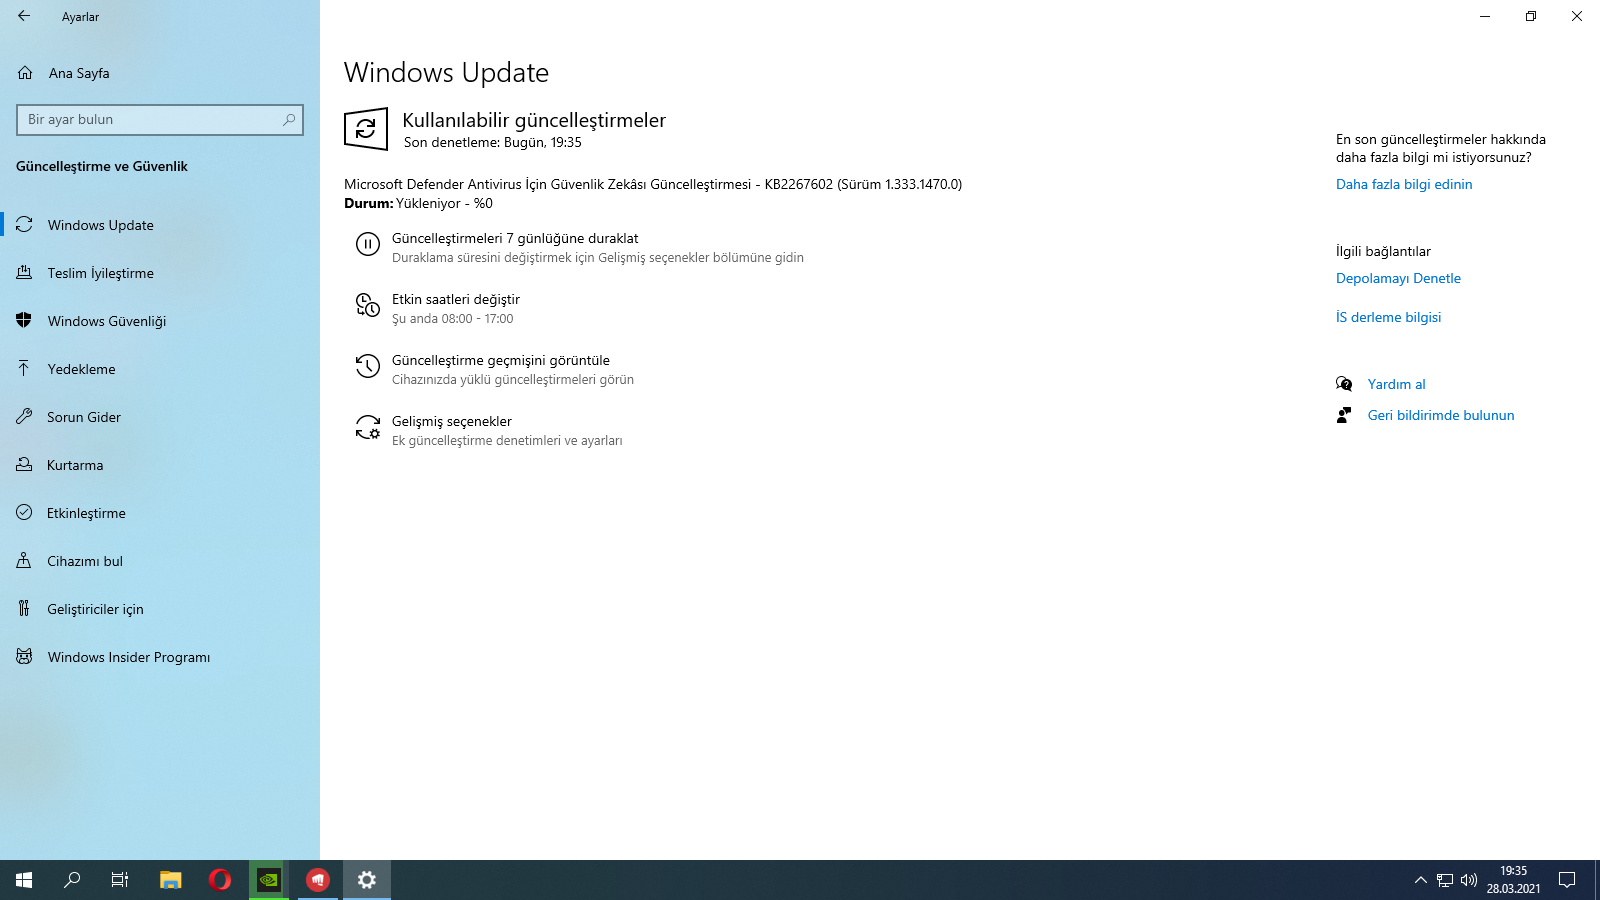Open the taskbar clock and date
This screenshot has height=900, width=1600.
click(1513, 880)
